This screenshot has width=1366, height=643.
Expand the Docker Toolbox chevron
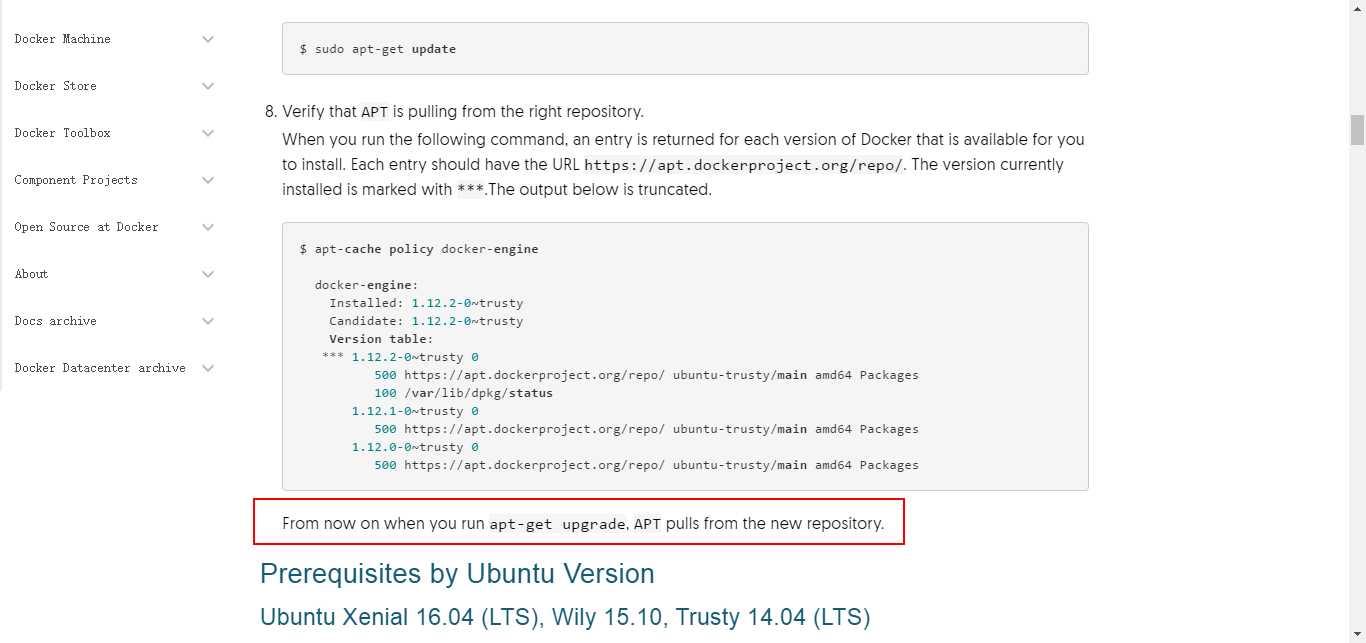coord(208,133)
